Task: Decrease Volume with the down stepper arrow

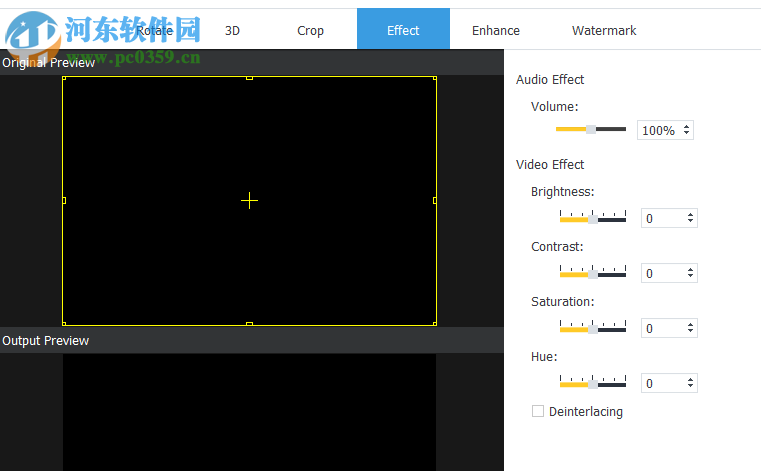Action: pyautogui.click(x=686, y=133)
